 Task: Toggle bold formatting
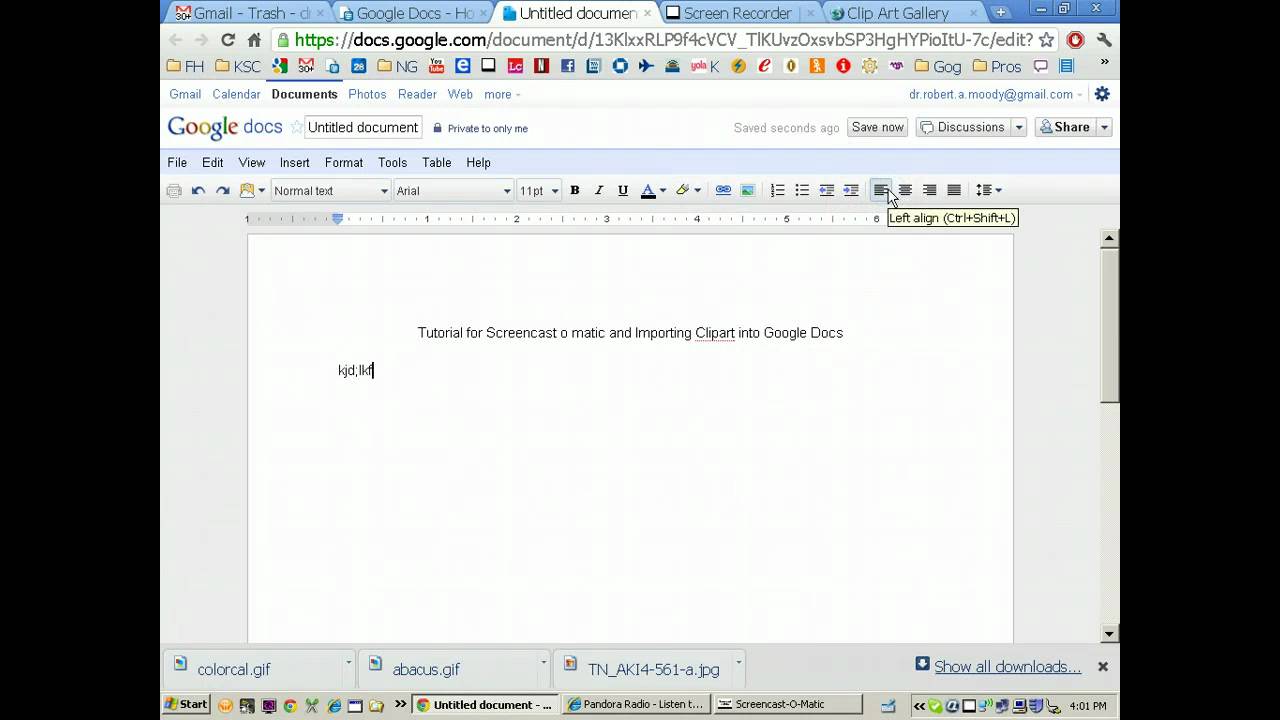pos(575,191)
